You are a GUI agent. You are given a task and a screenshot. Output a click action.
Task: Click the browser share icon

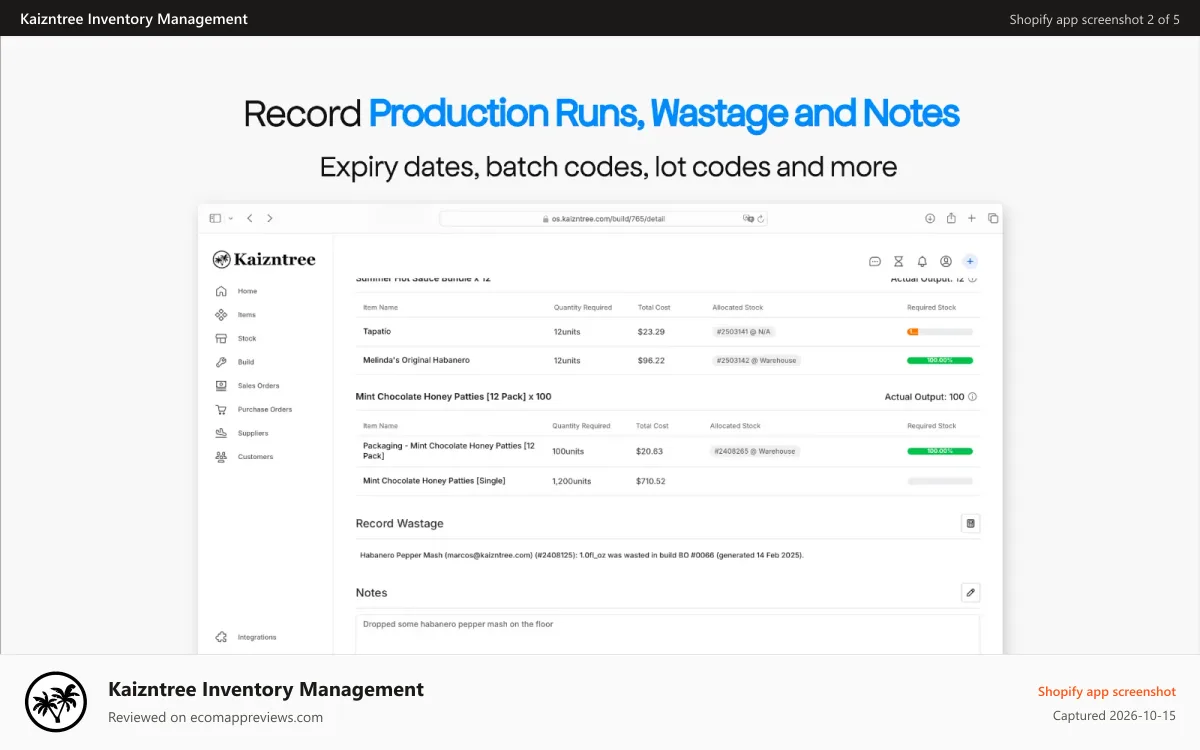click(951, 218)
